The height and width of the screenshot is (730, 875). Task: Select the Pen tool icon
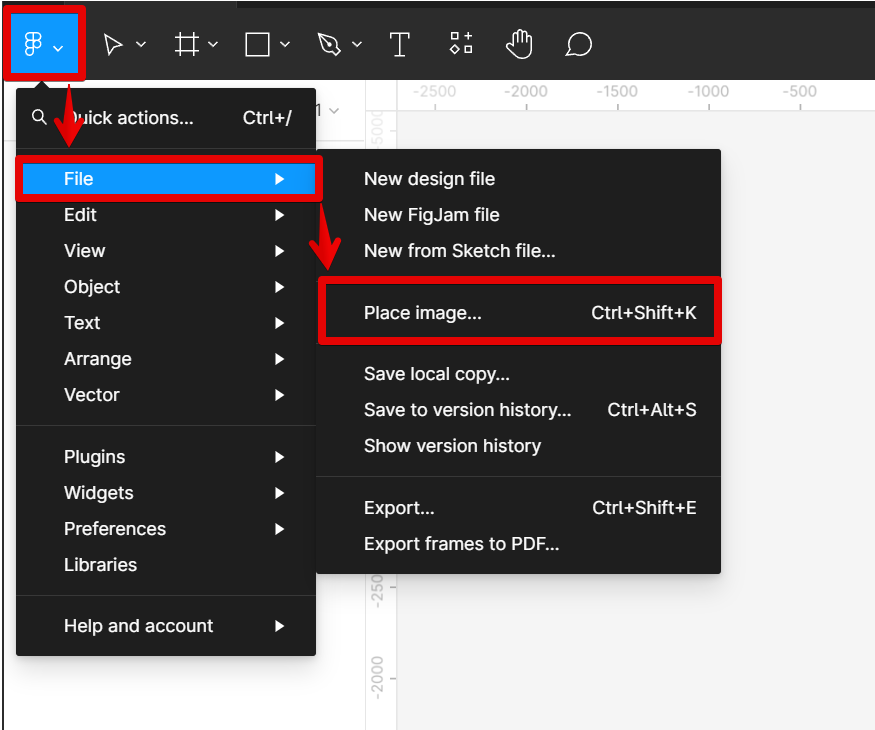pos(329,45)
